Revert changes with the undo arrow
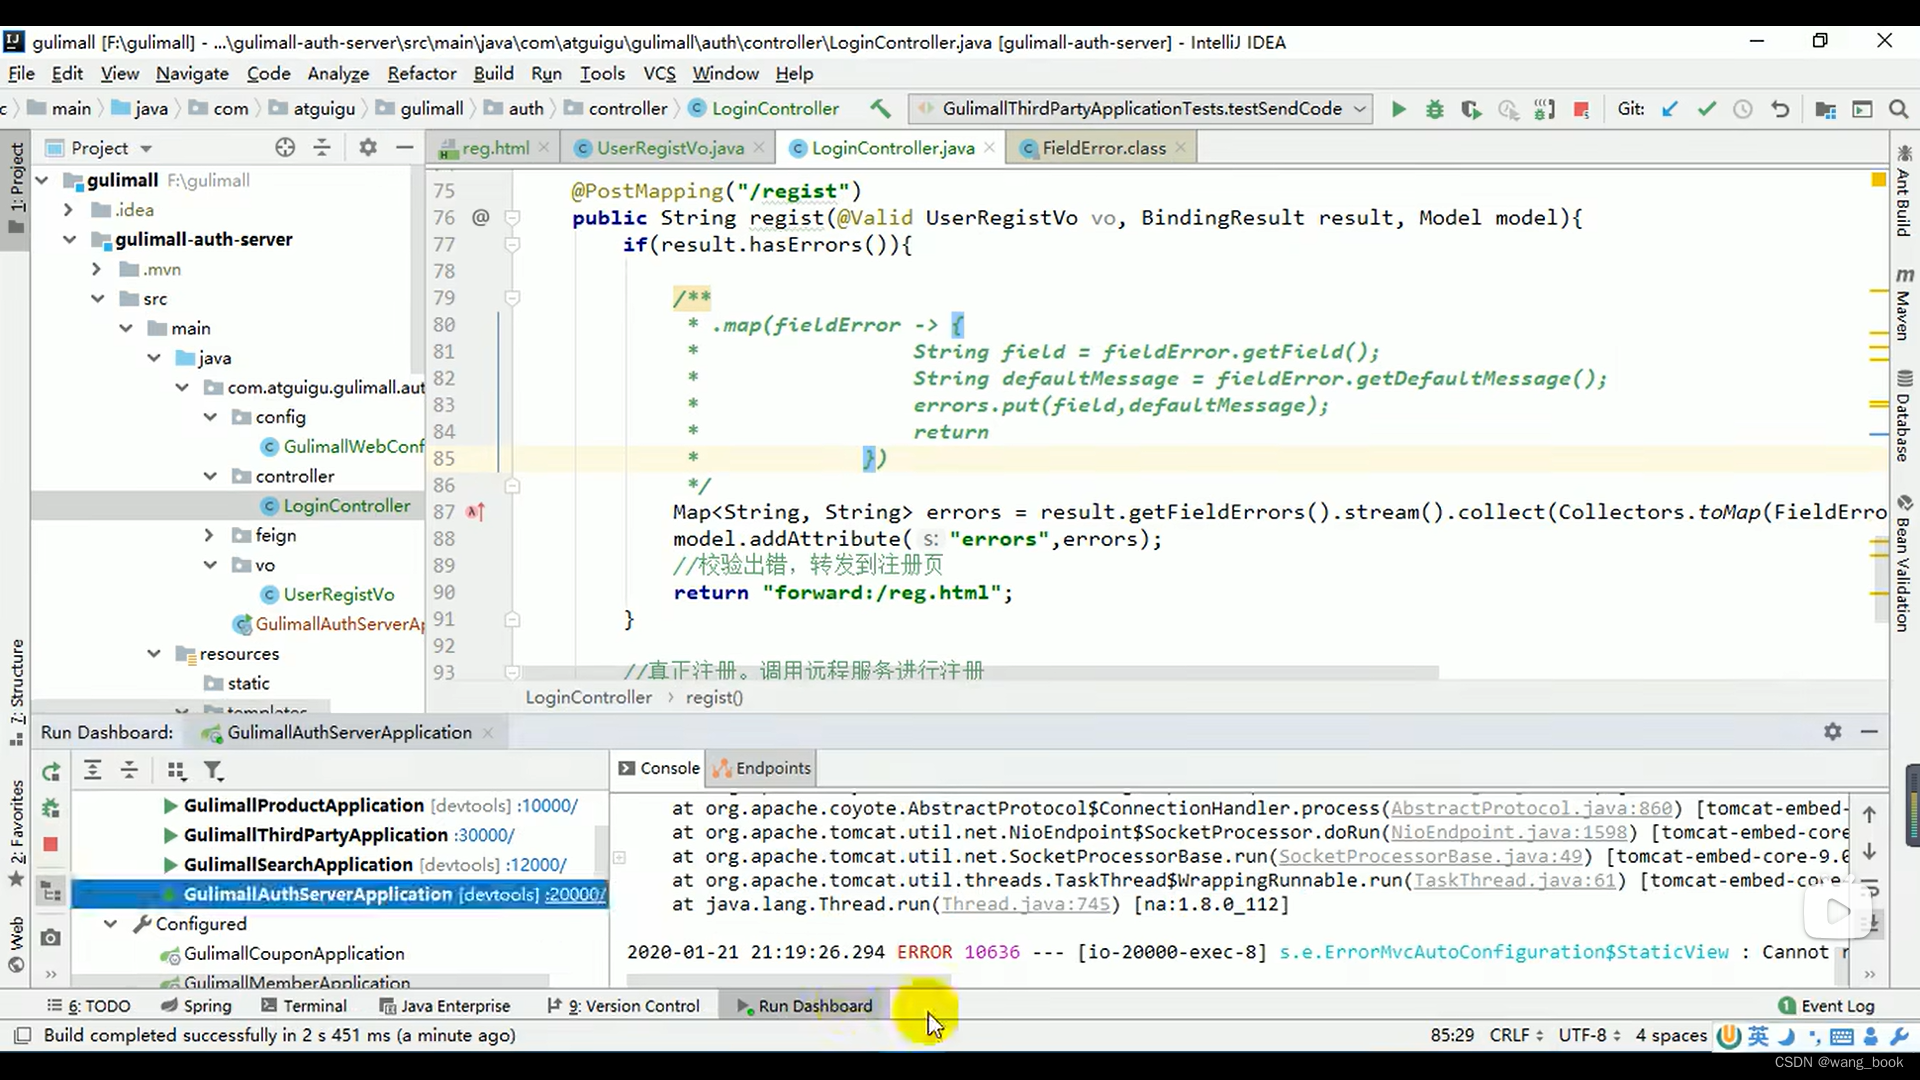The width and height of the screenshot is (1920, 1080). 1780,109
